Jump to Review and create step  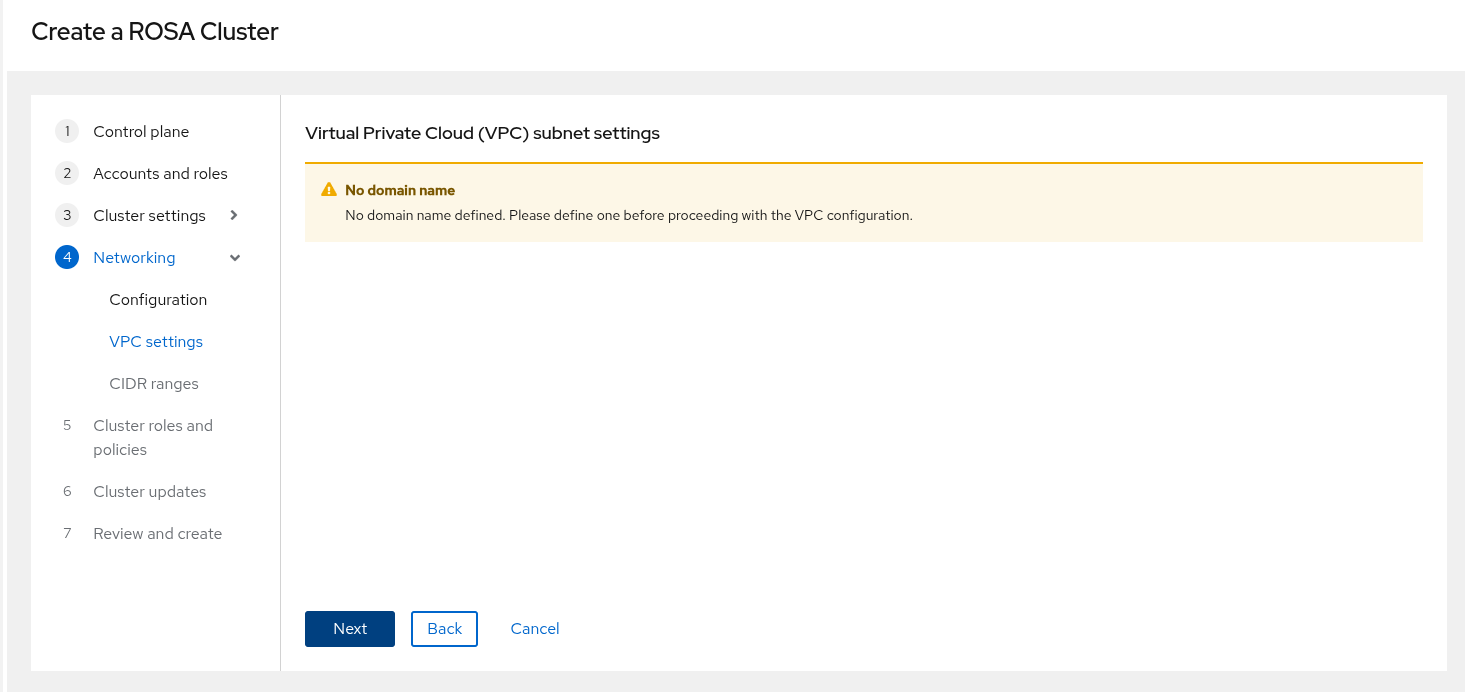tap(157, 534)
